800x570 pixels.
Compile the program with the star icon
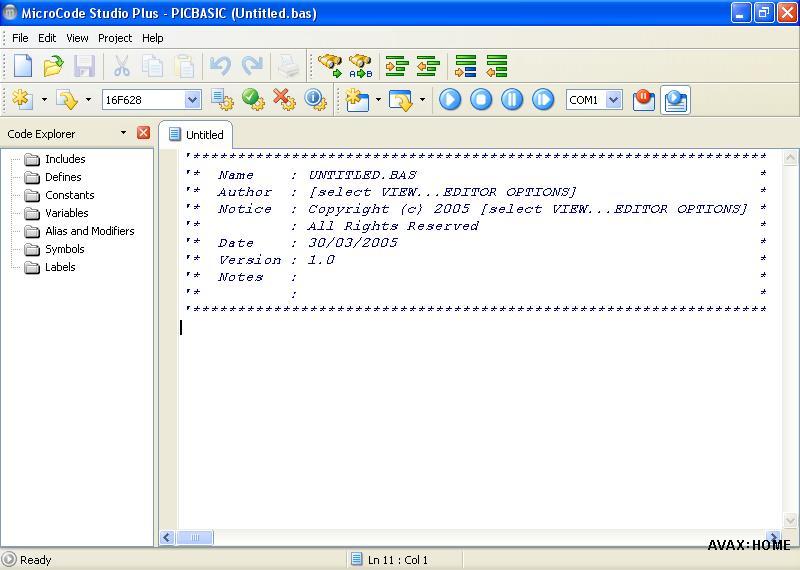coord(23,99)
